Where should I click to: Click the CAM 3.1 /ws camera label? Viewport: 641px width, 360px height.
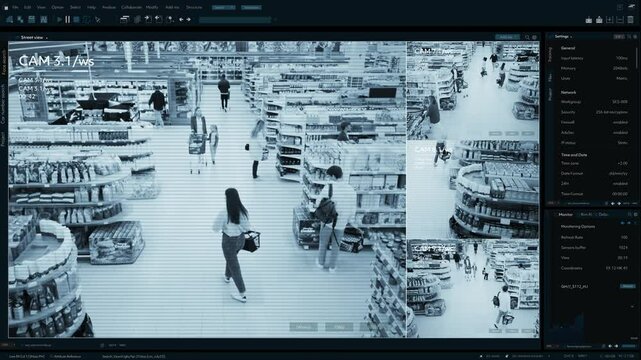click(56, 61)
